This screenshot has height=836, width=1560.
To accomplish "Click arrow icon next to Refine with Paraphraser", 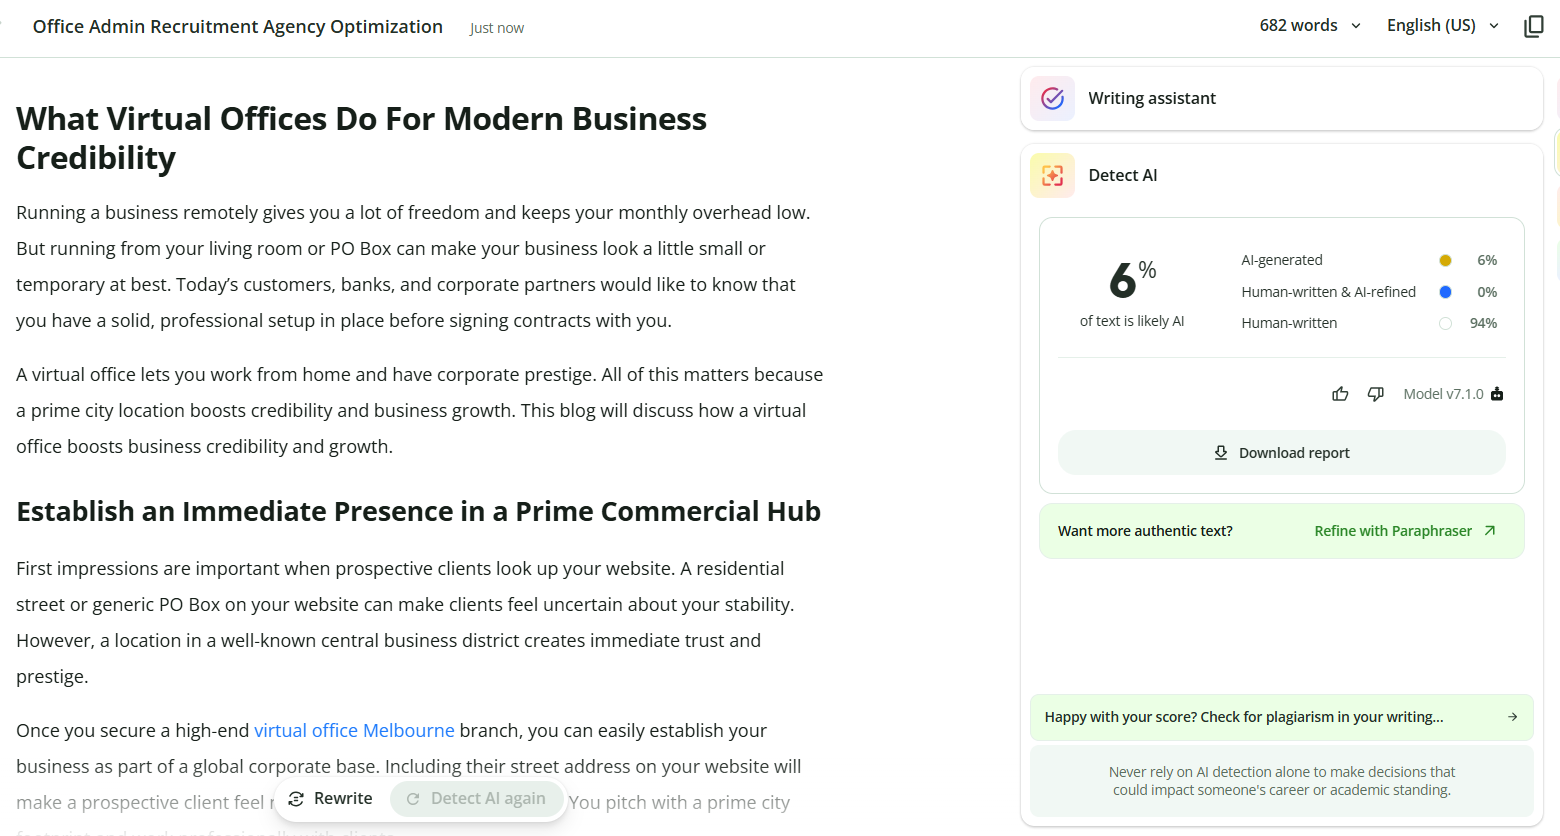I will click(1490, 531).
